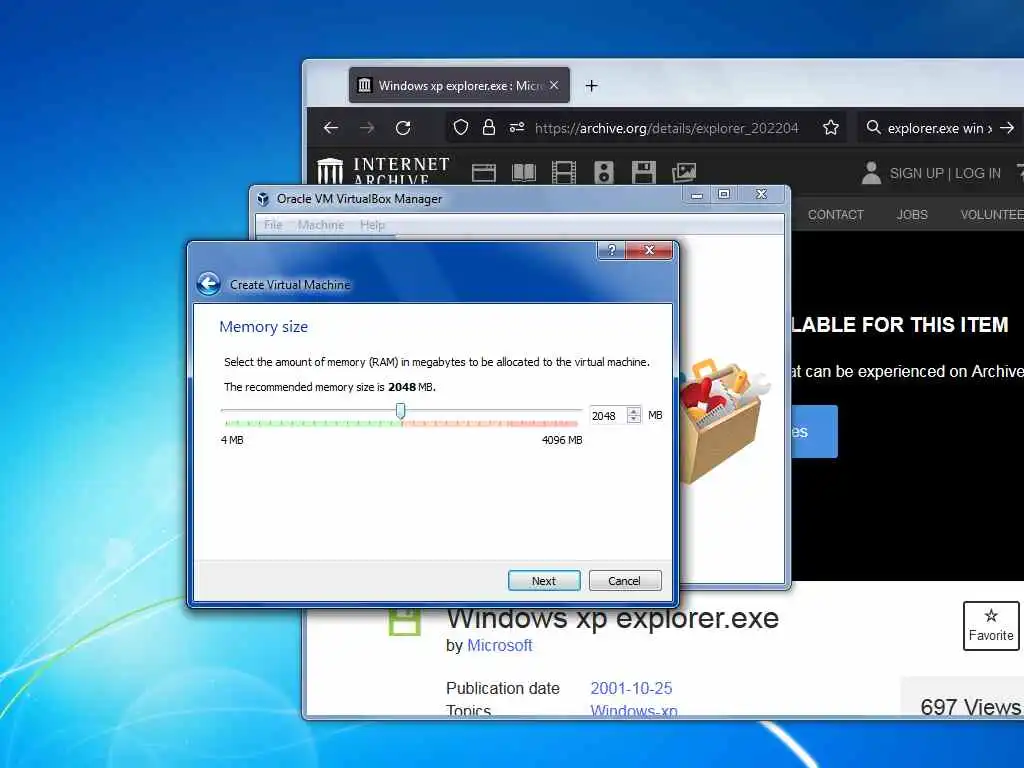Viewport: 1024px width, 768px height.
Task: Open the JOBS link on archive.org
Action: click(x=912, y=215)
